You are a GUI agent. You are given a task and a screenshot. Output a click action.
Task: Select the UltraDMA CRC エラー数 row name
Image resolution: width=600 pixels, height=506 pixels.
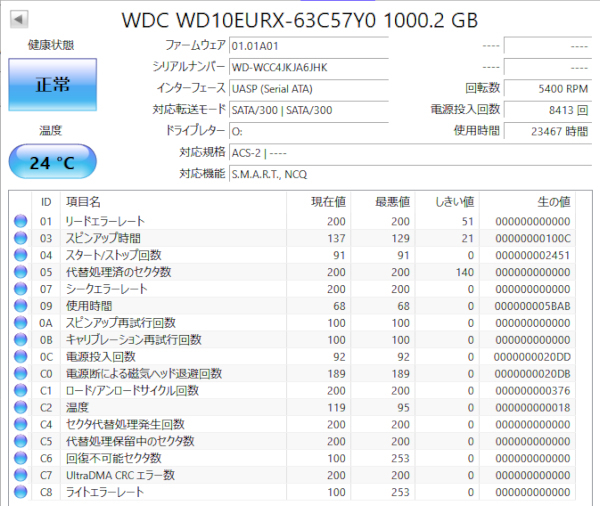[x=121, y=475]
